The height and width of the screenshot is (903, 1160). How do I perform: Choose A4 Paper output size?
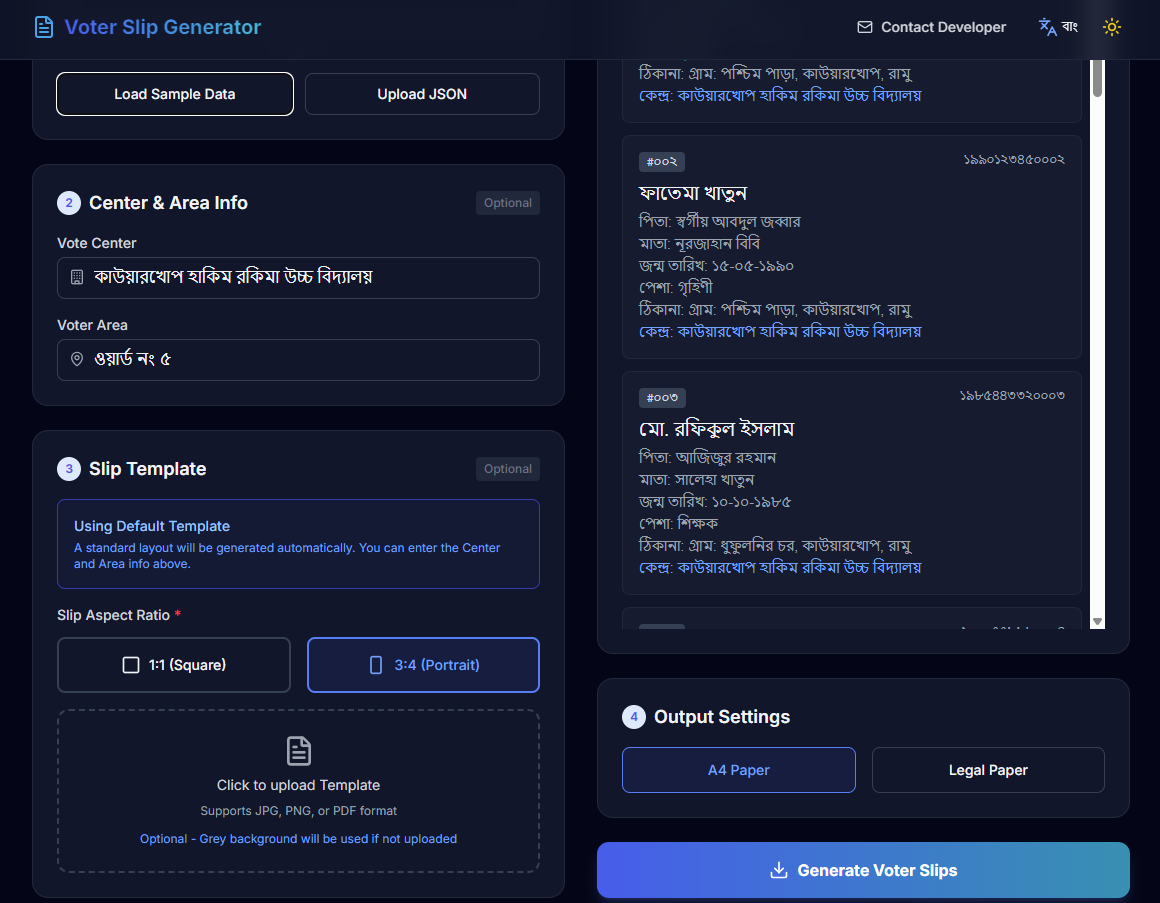[738, 770]
